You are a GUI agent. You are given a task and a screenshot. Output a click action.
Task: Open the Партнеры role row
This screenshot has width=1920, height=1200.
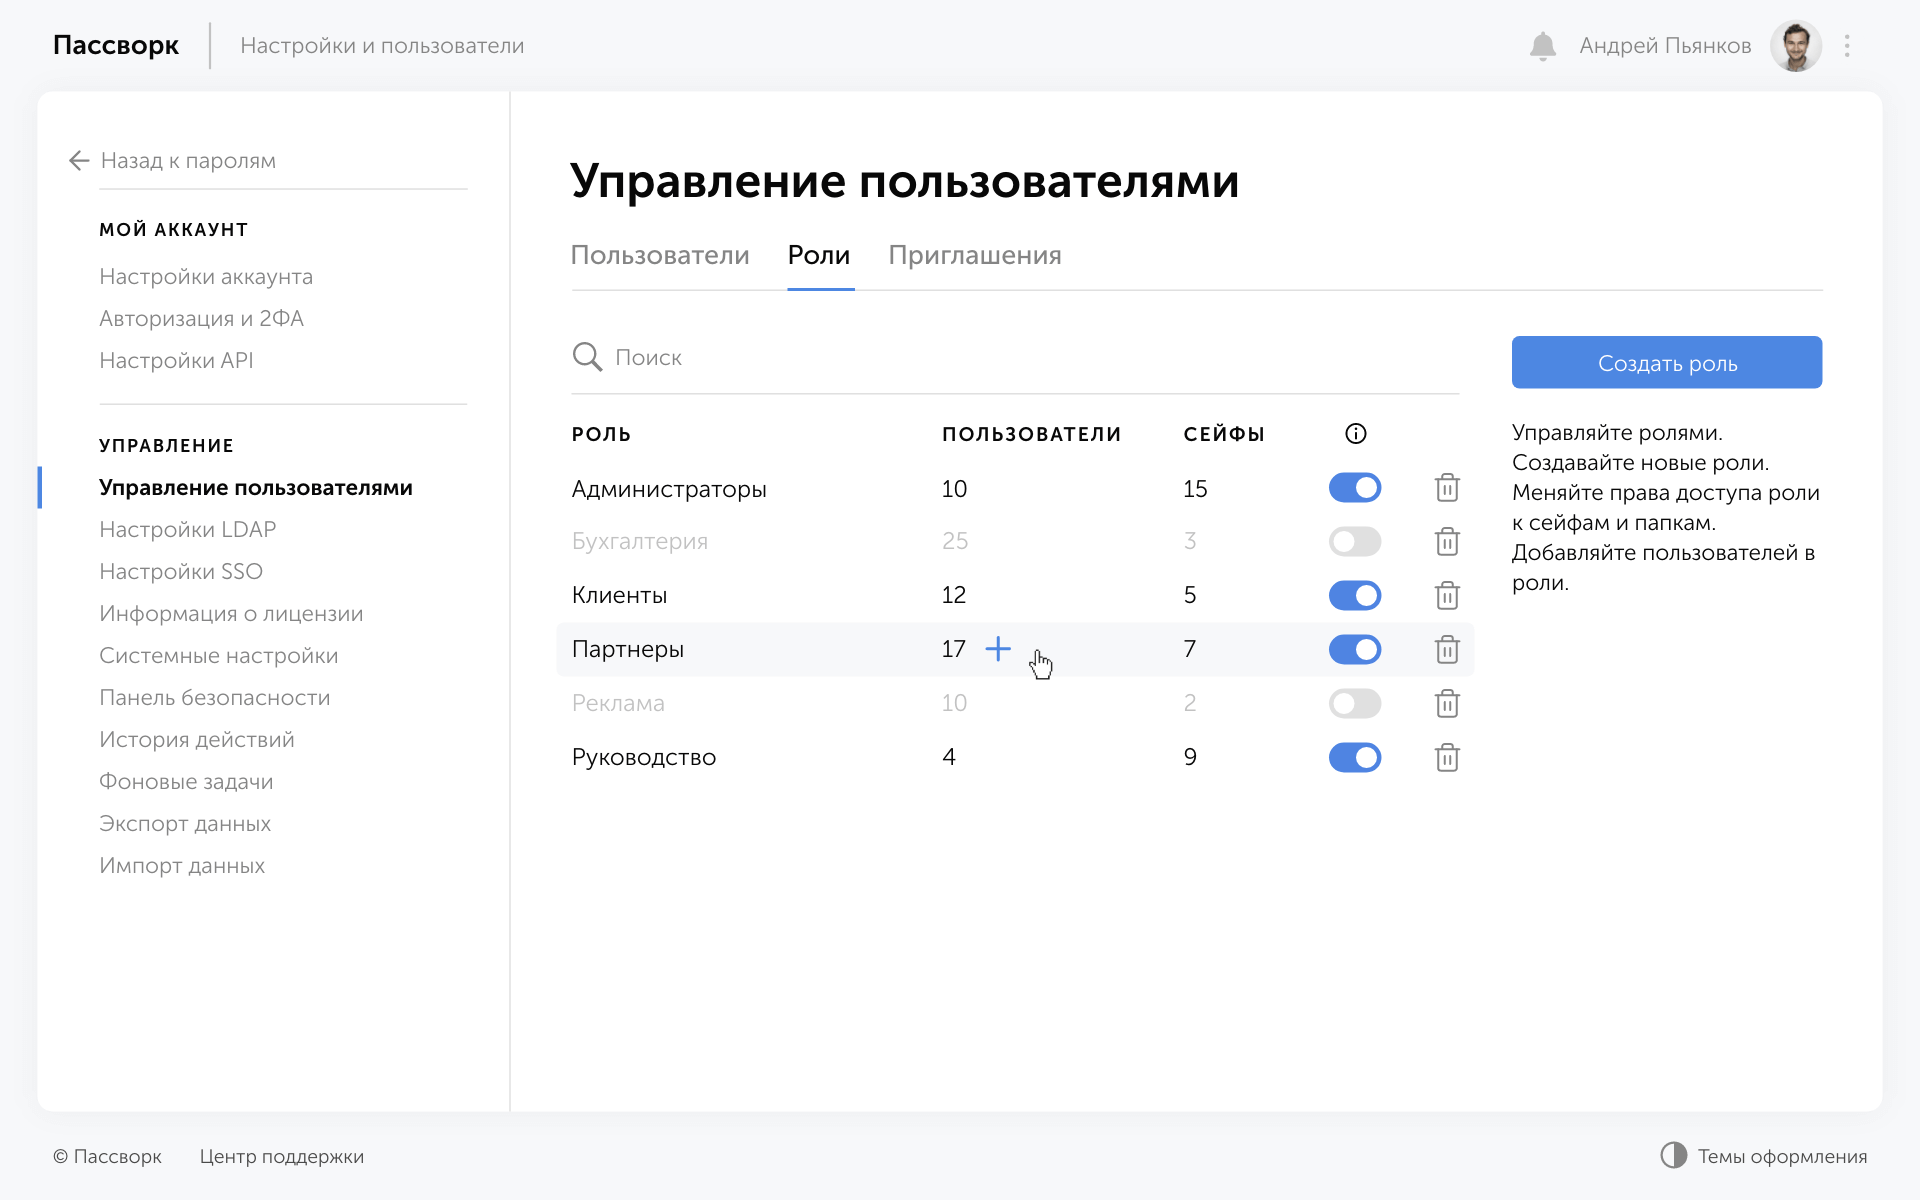1015,650
